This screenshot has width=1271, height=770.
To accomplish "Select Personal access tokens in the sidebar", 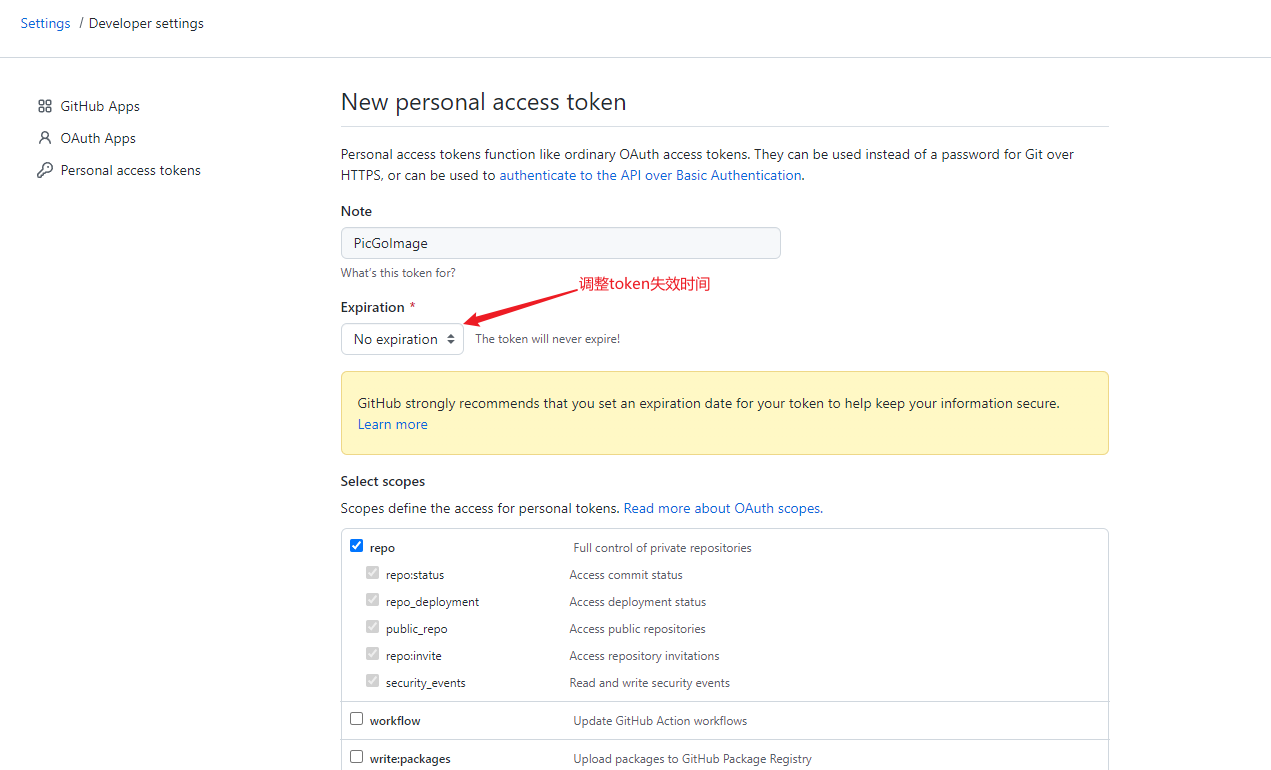I will click(130, 170).
